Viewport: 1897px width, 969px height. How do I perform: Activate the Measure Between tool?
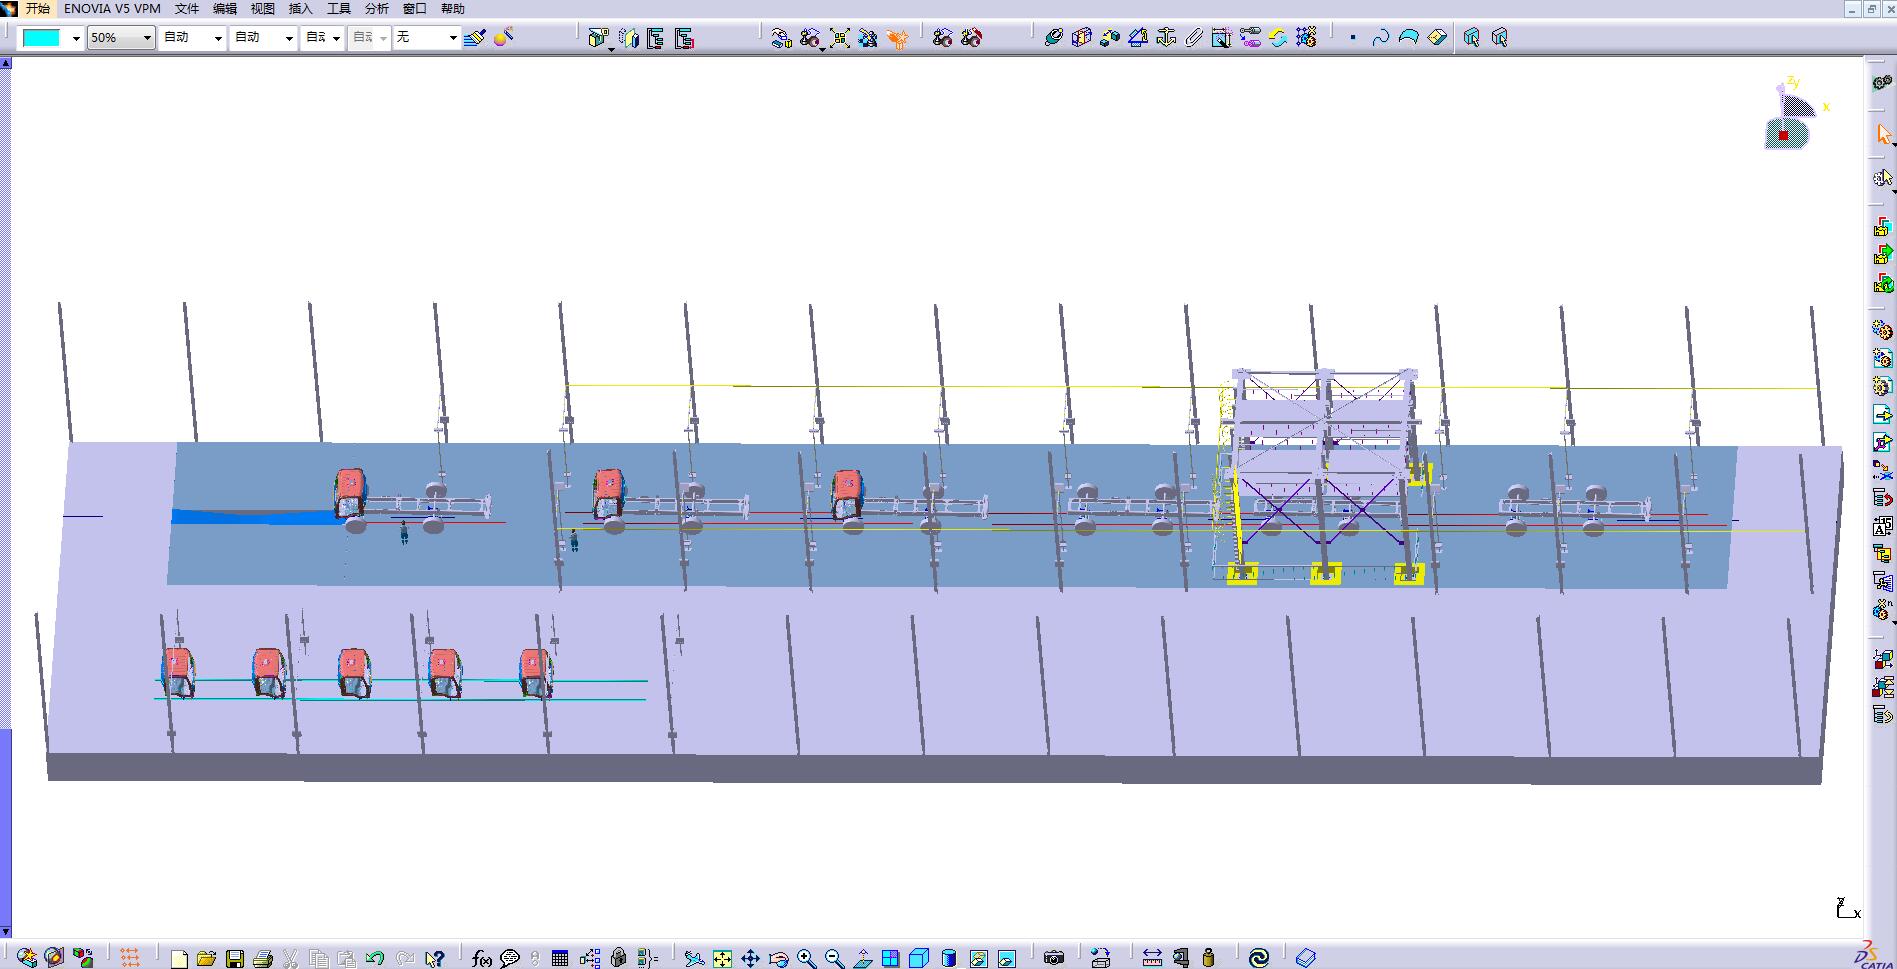(x=1152, y=958)
